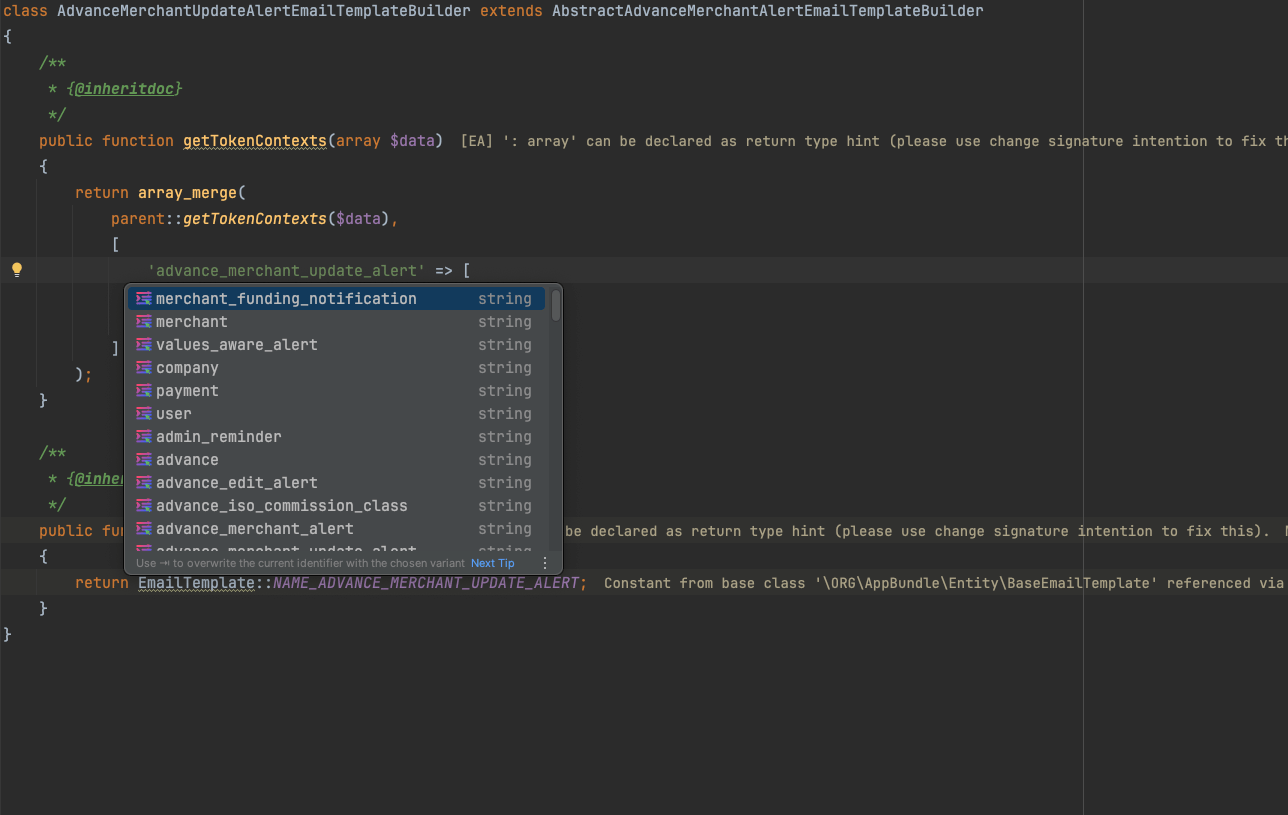Click icon next to 'user' suggestion
The width and height of the screenshot is (1288, 815).
(x=144, y=414)
